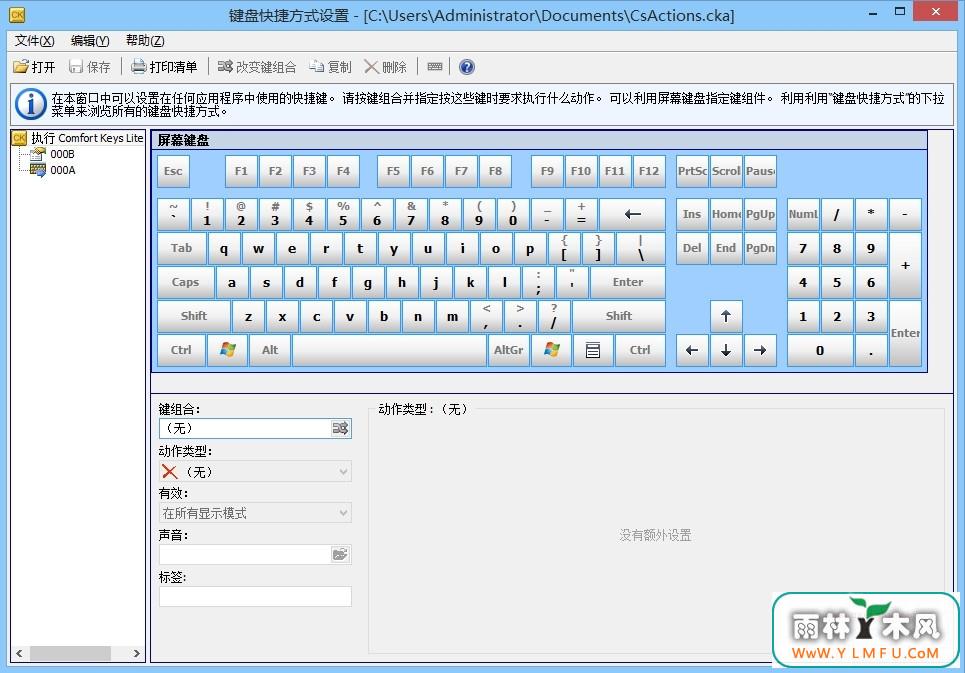Click the Scroll Lock key
Screen dimensions: 965x673
726,171
